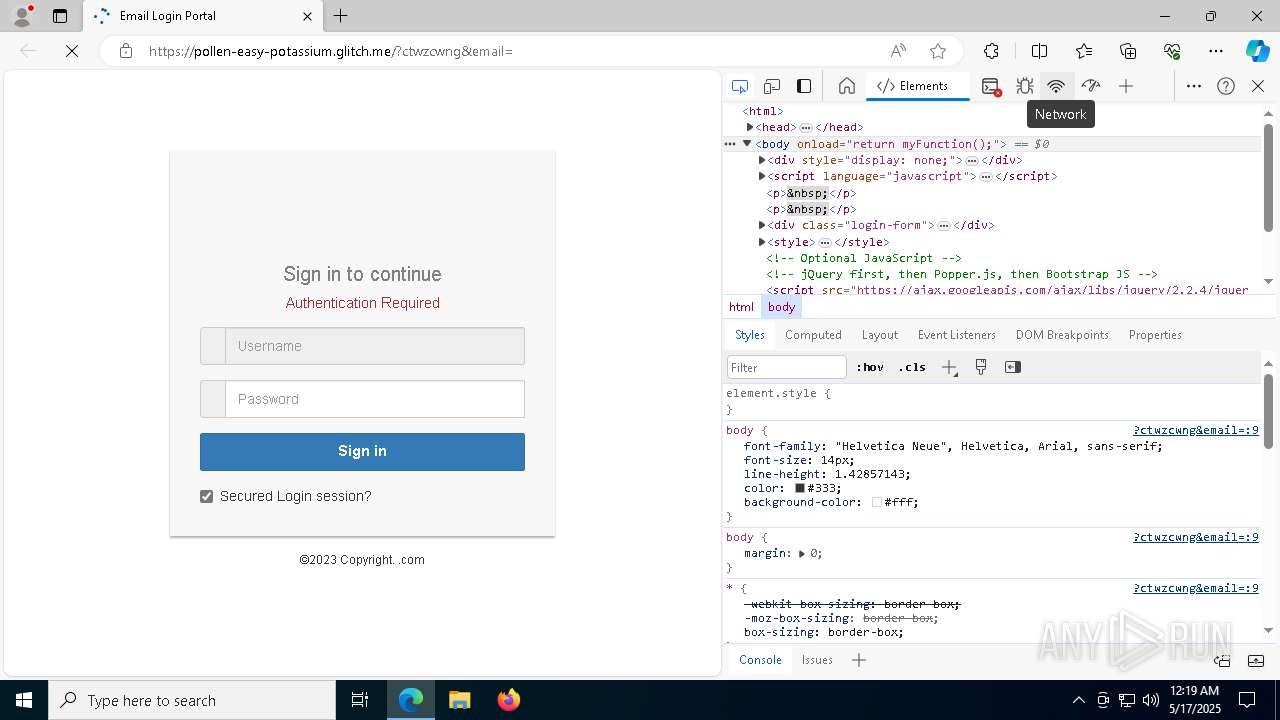Viewport: 1280px width, 720px height.
Task: Toggle device emulation icon in DevTools
Action: (772, 86)
